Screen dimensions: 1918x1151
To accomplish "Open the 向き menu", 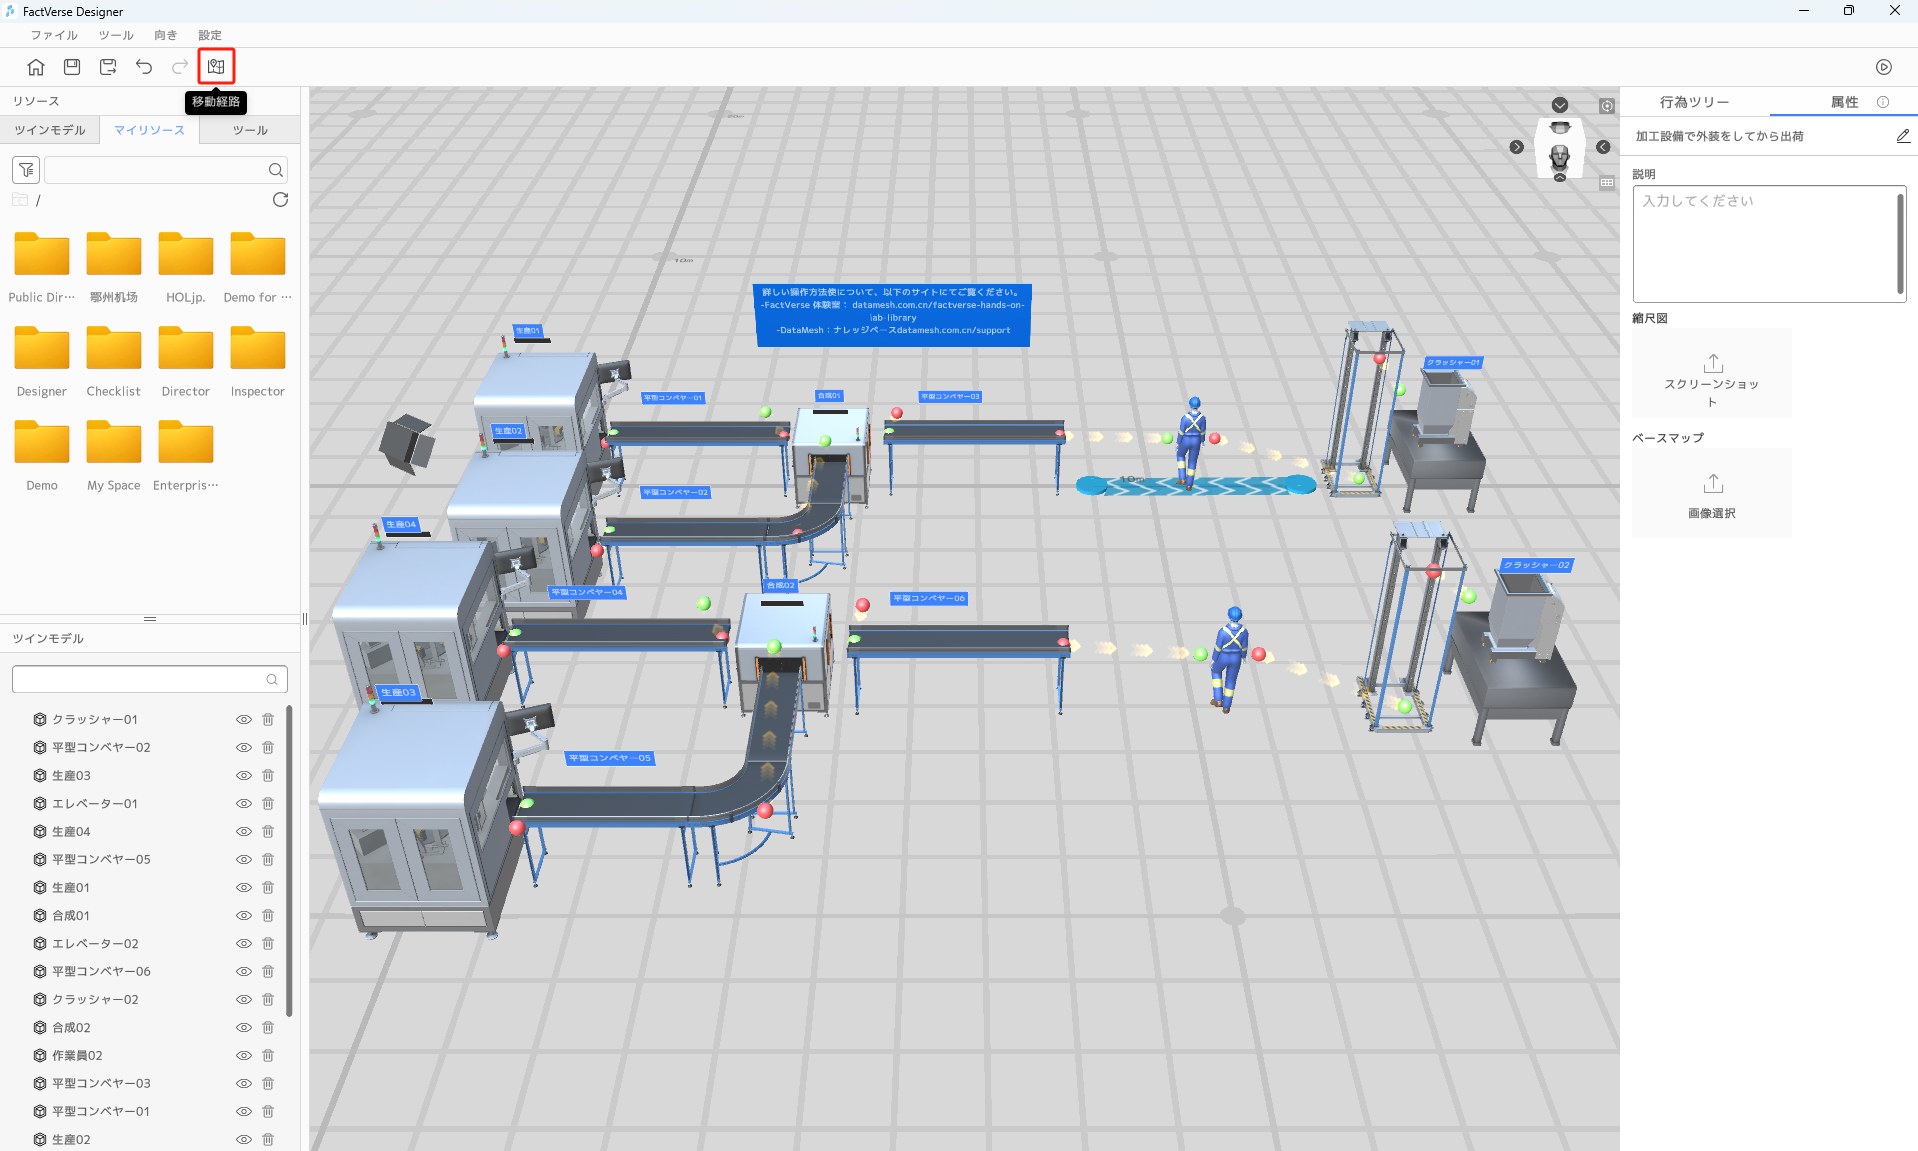I will click(166, 35).
